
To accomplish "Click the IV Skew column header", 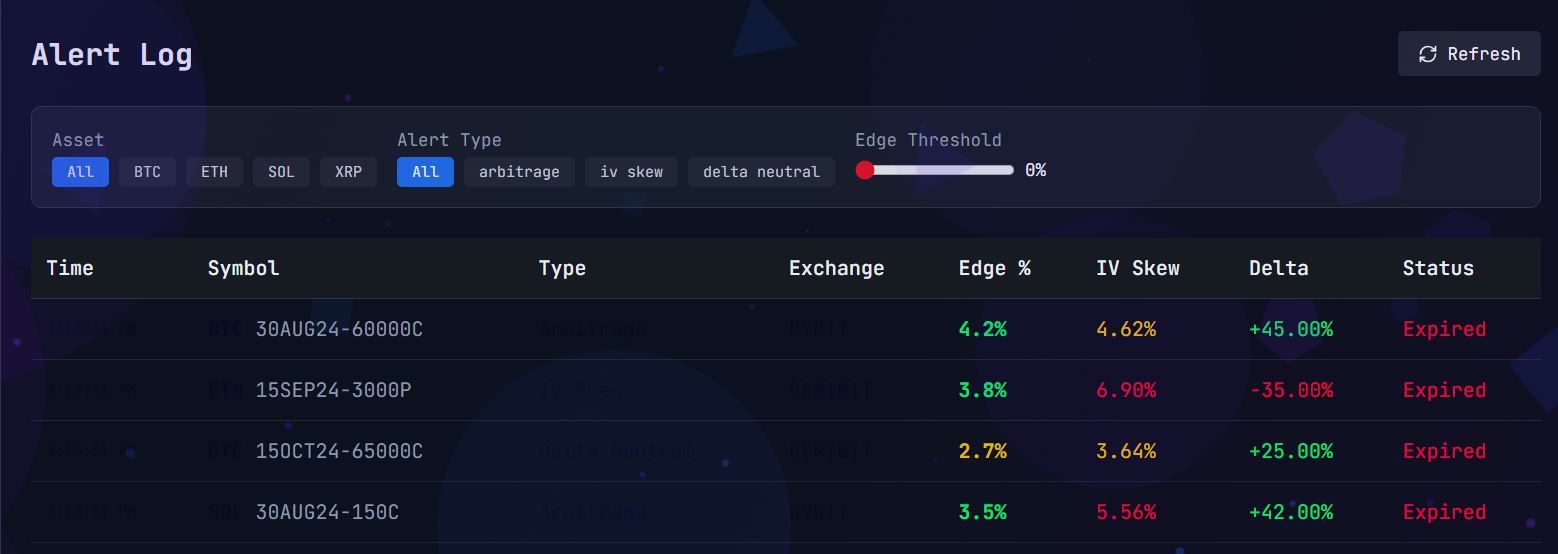I will coord(1138,268).
